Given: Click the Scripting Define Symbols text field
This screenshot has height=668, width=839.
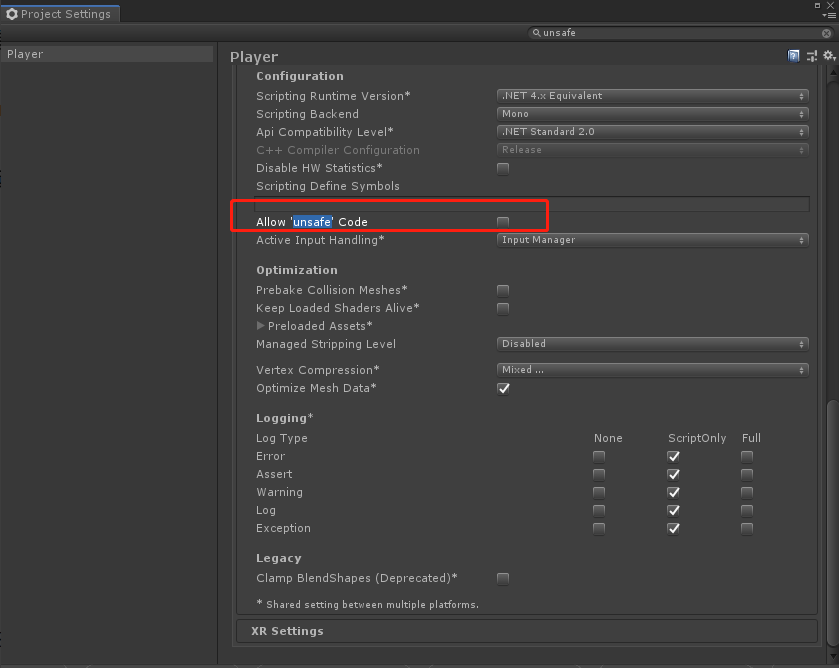Looking at the screenshot, I should point(531,204).
